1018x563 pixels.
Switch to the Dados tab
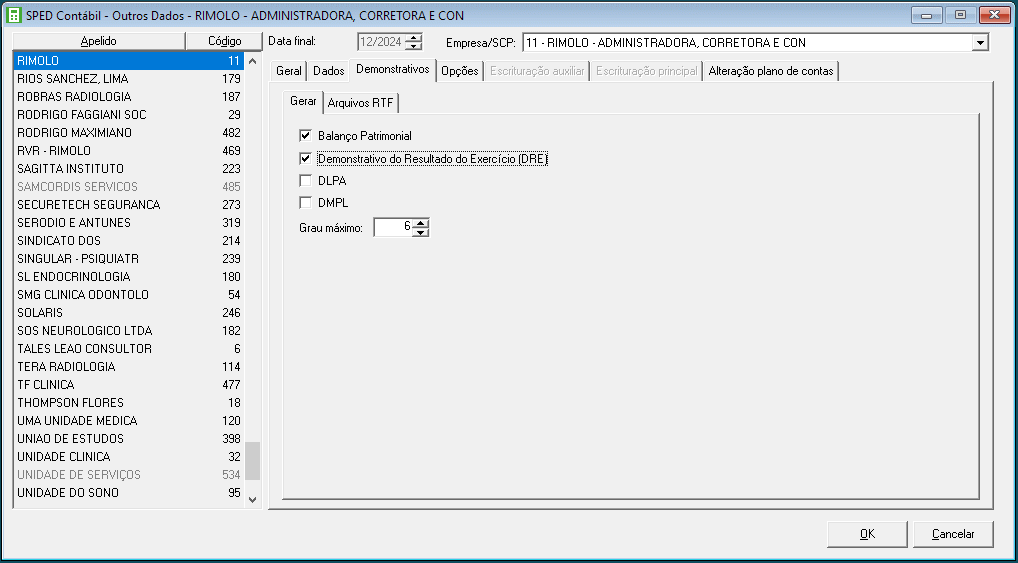[329, 71]
